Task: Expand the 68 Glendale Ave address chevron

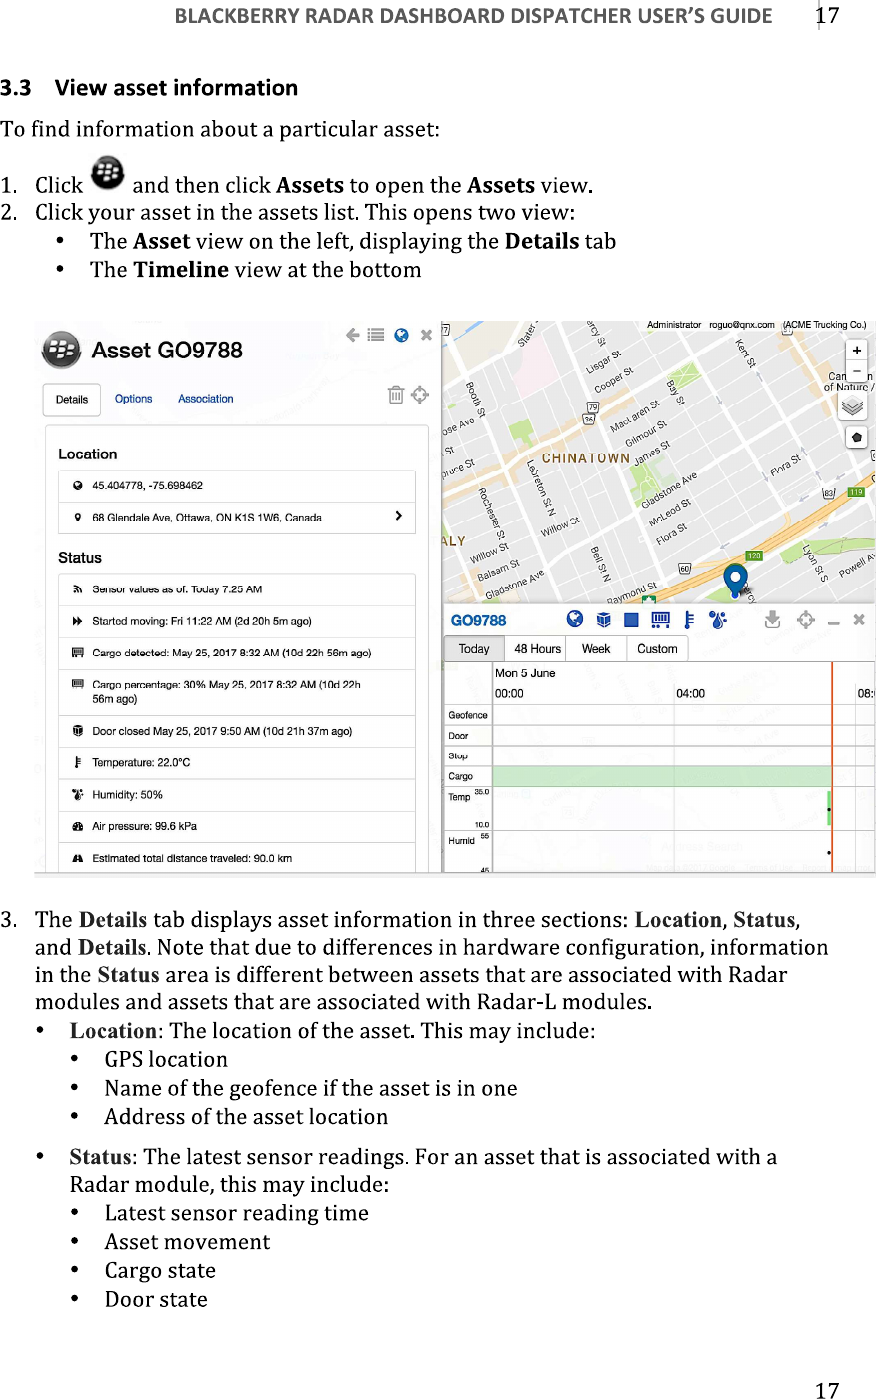Action: 399,516
